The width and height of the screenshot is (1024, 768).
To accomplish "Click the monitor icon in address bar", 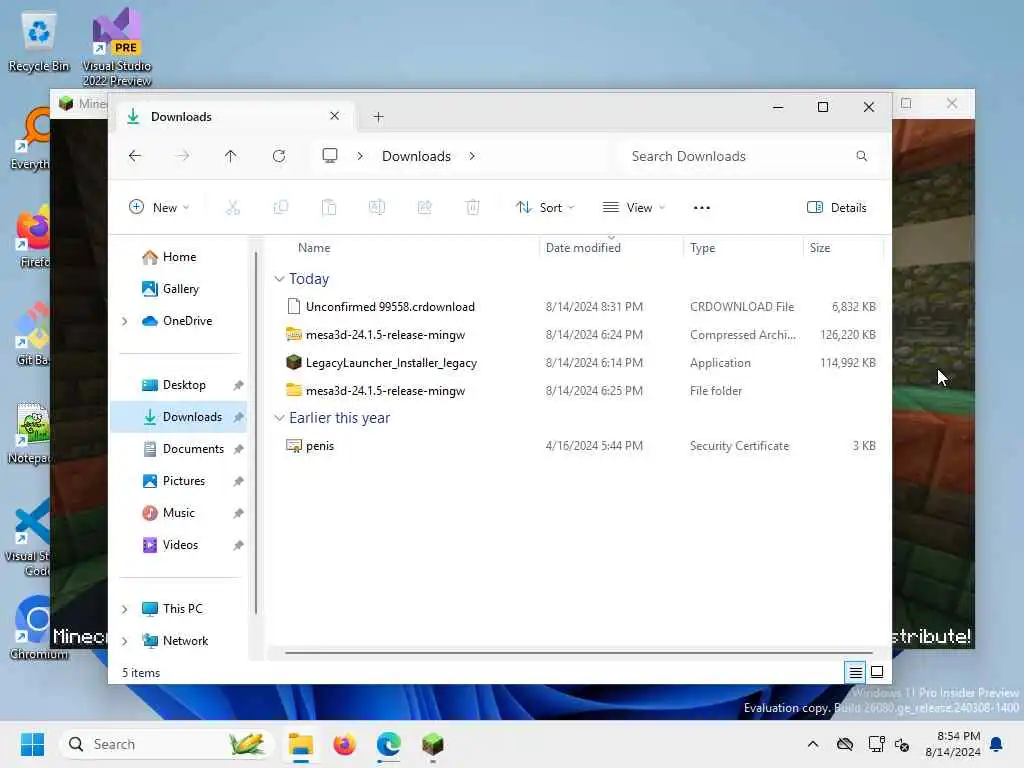I will coord(330,156).
